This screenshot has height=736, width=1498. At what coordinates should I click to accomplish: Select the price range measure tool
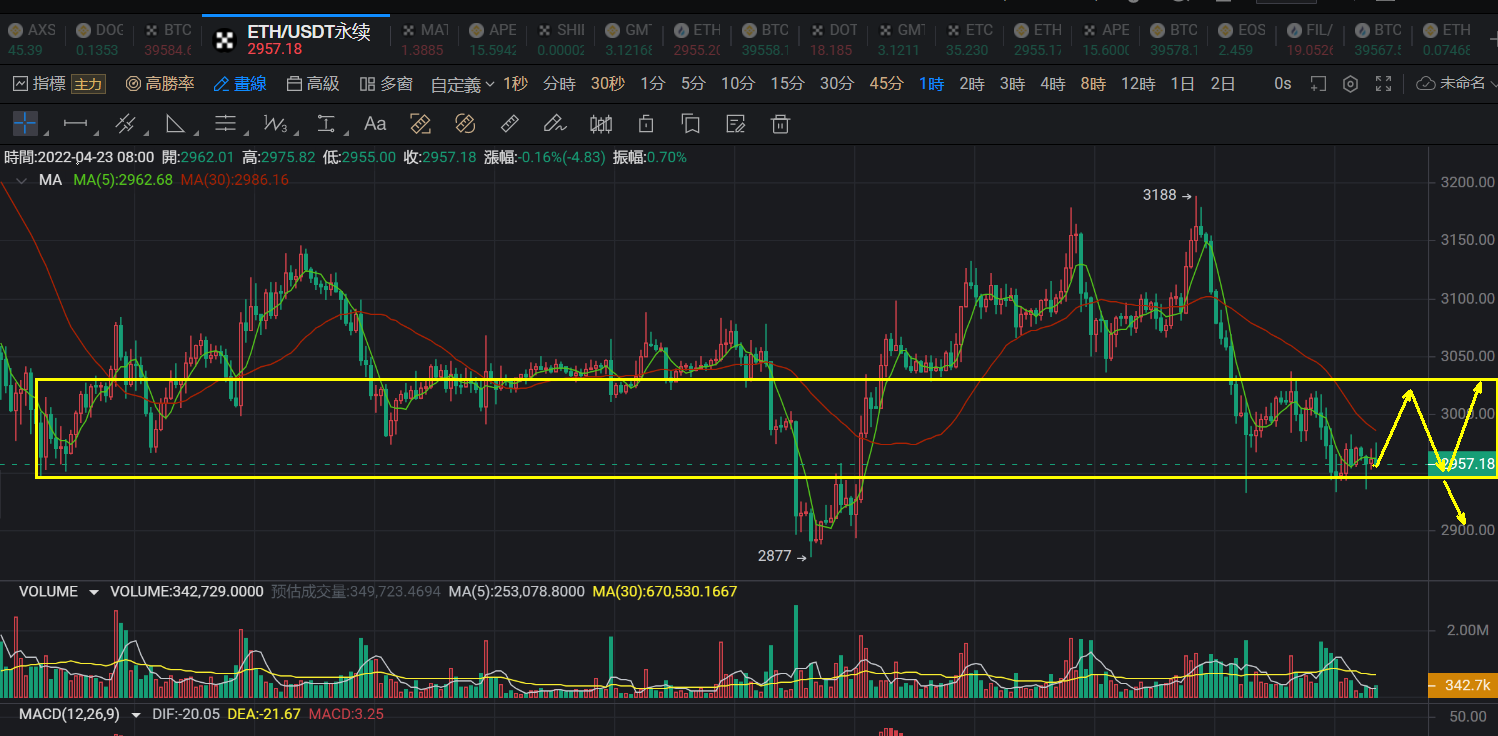[x=325, y=124]
